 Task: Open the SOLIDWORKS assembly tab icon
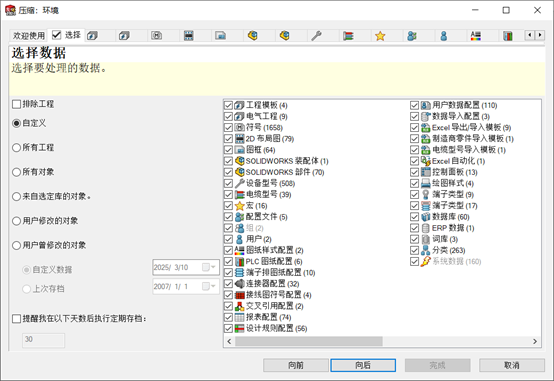pyautogui.click(x=253, y=36)
